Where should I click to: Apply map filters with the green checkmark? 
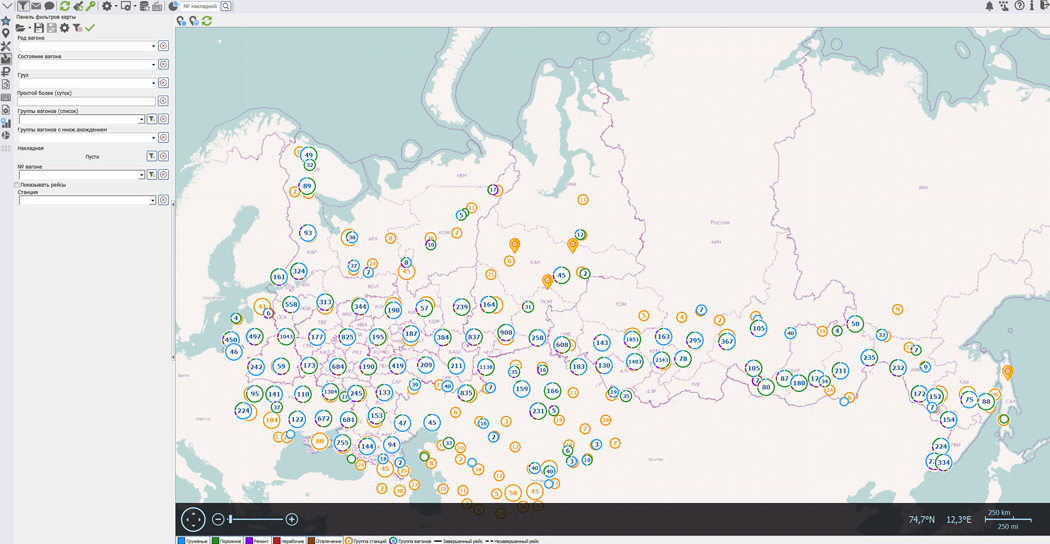[90, 28]
